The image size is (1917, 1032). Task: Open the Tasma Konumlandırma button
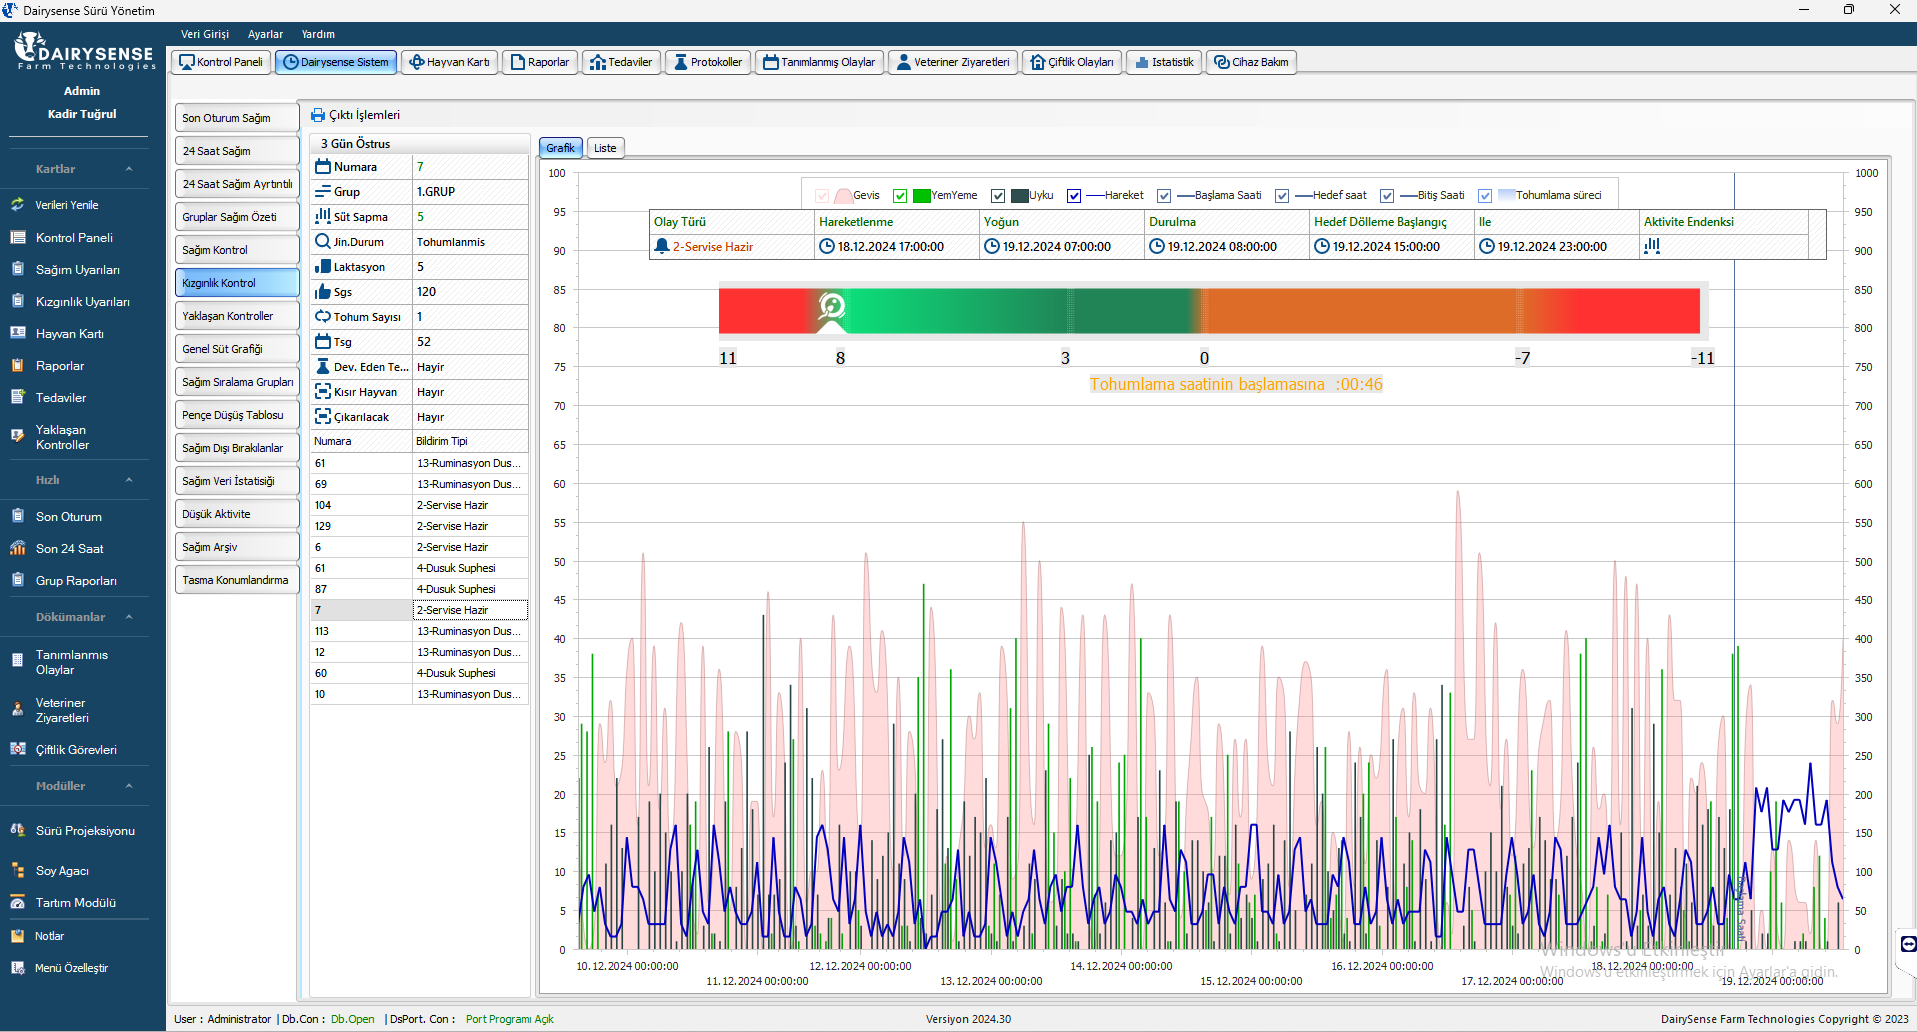(237, 580)
